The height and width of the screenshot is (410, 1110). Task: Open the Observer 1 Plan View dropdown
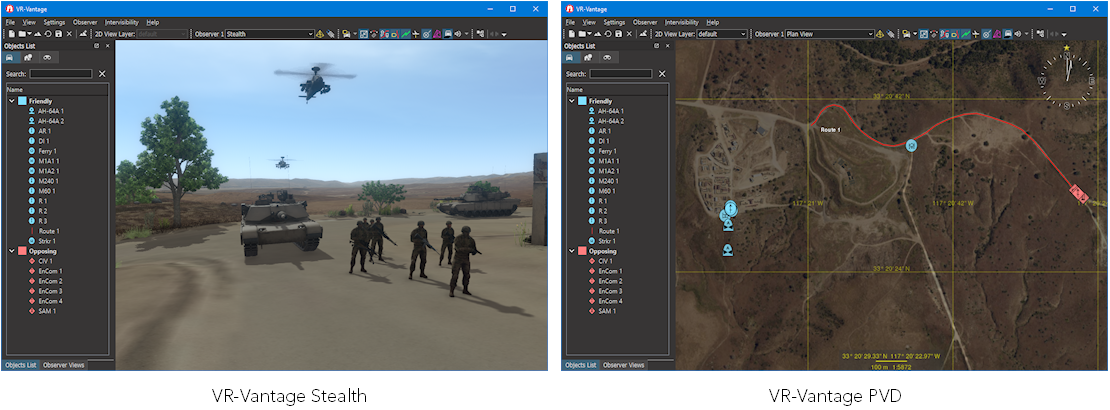click(x=830, y=34)
